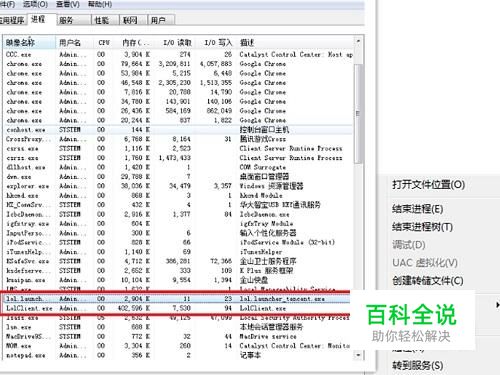Sort by 内存 column header
The image size is (500, 375).
click(136, 43)
